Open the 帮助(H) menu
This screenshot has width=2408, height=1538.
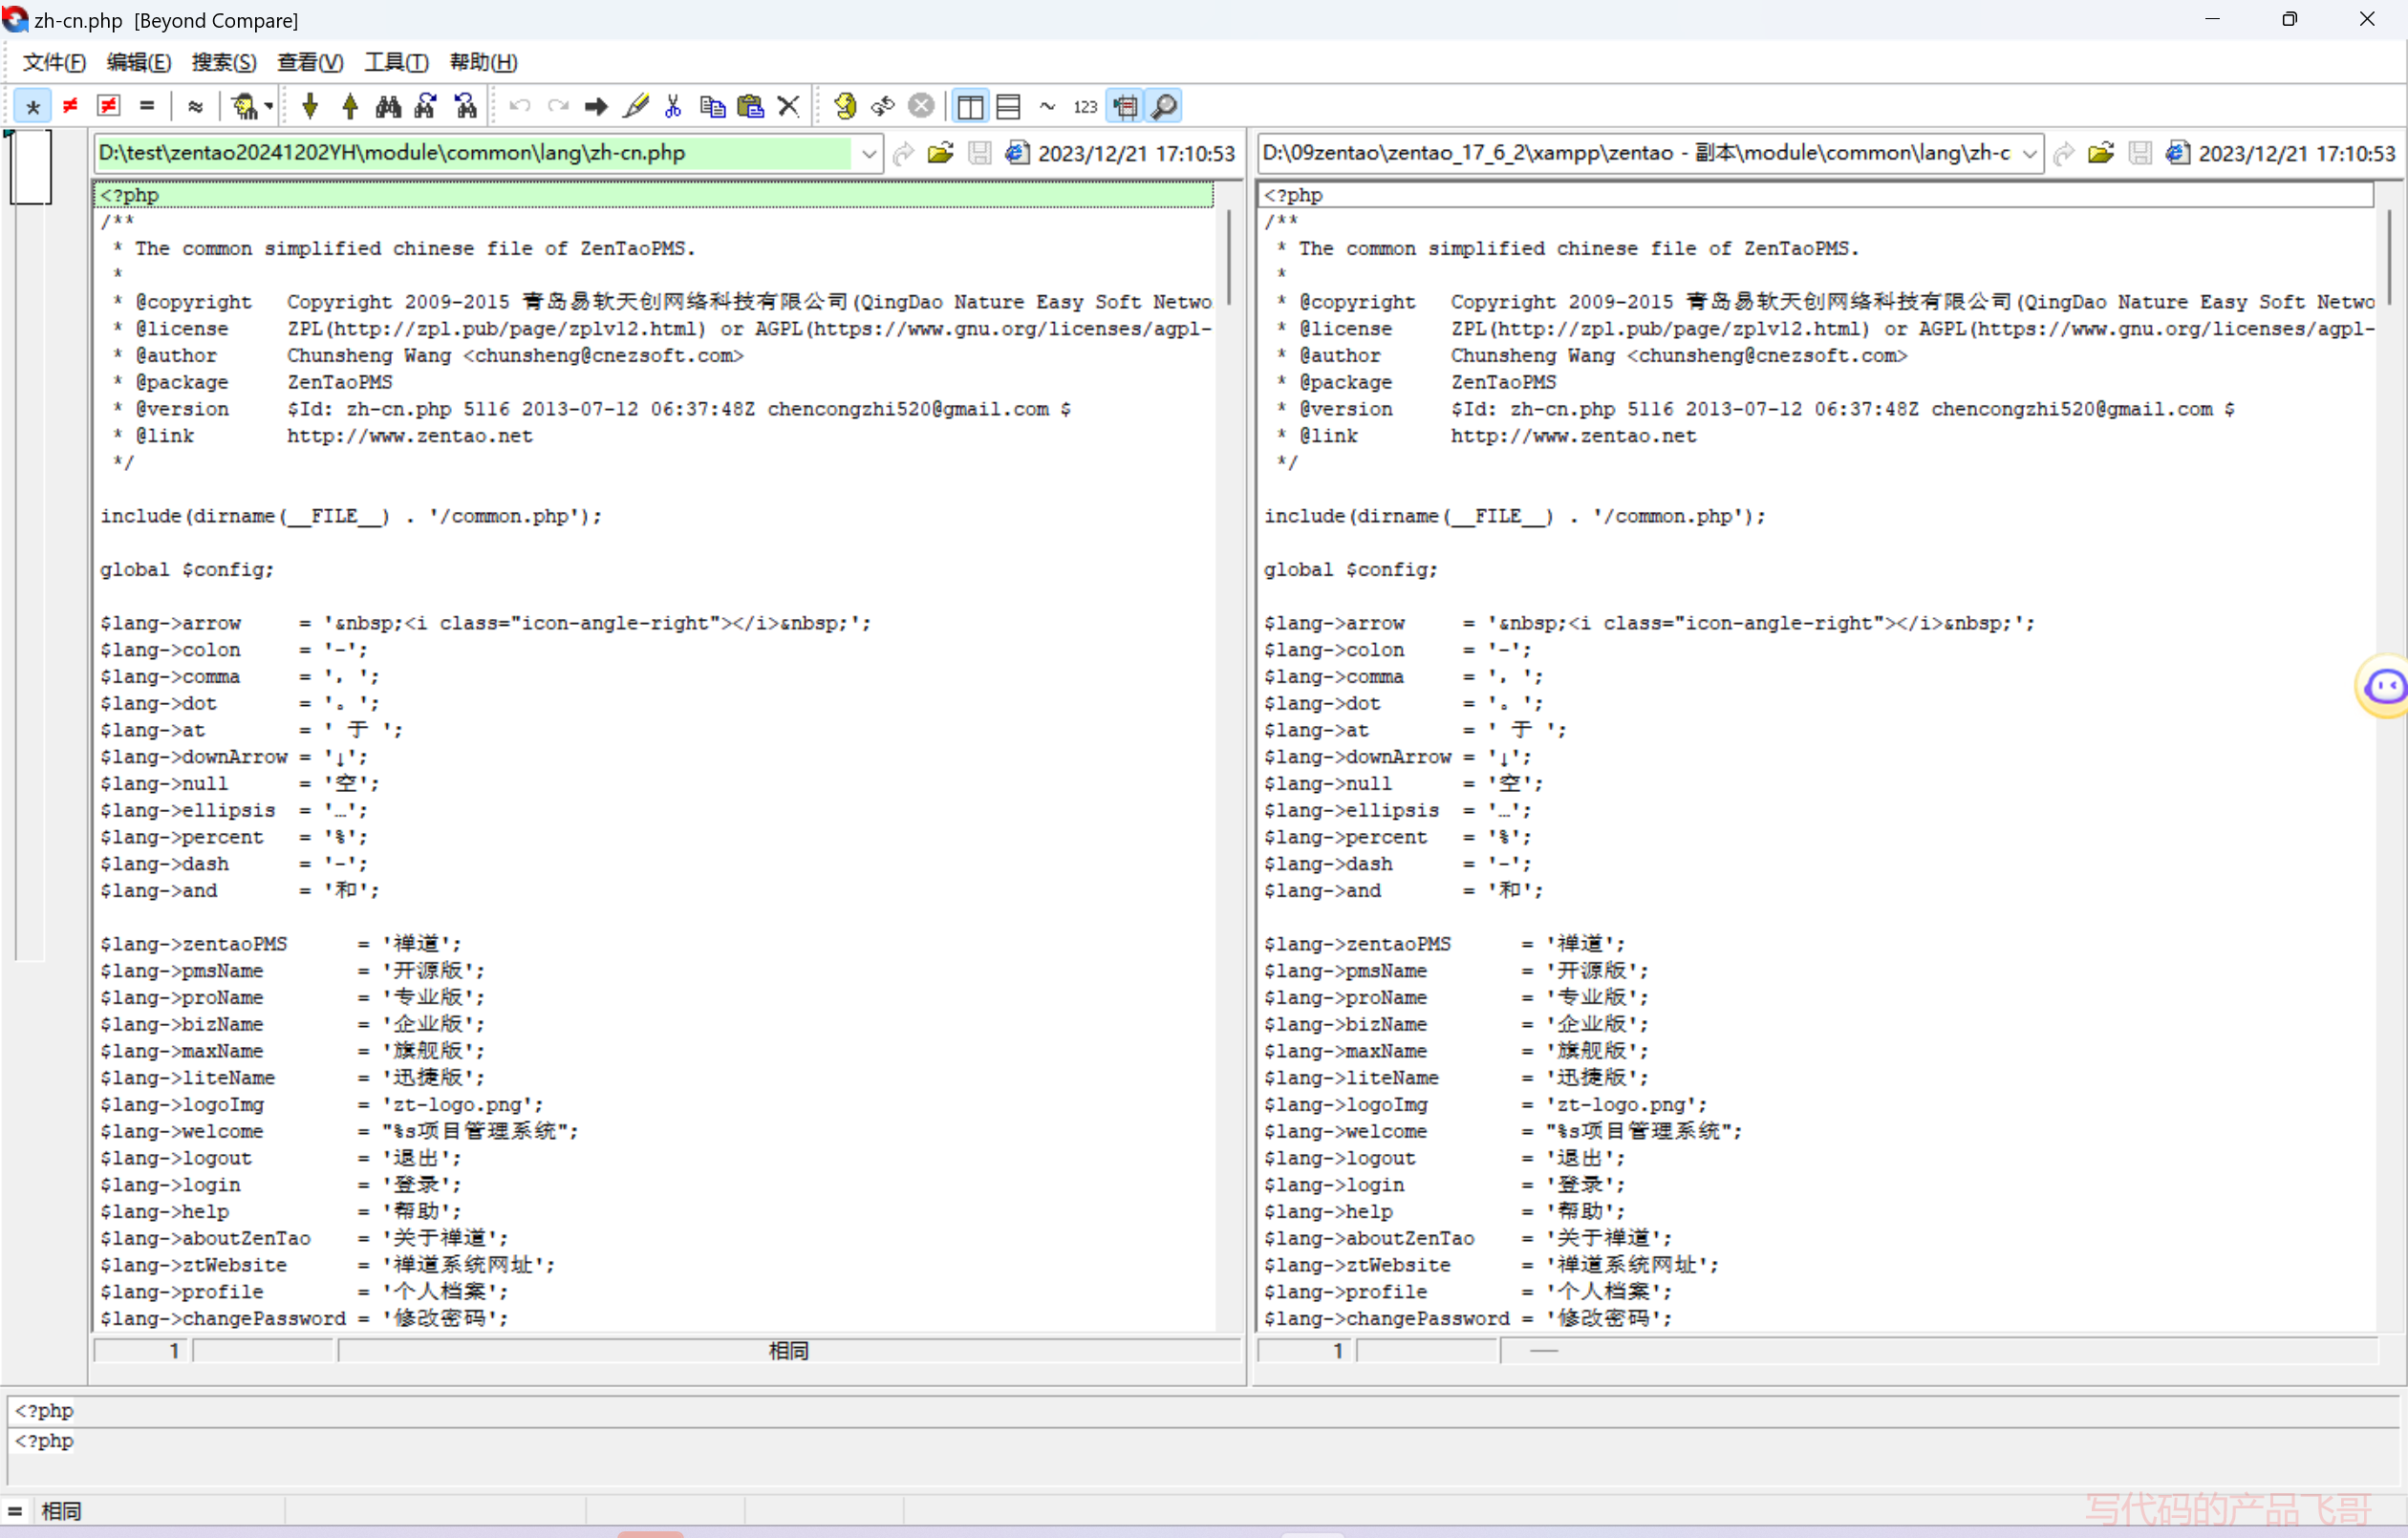tap(483, 62)
